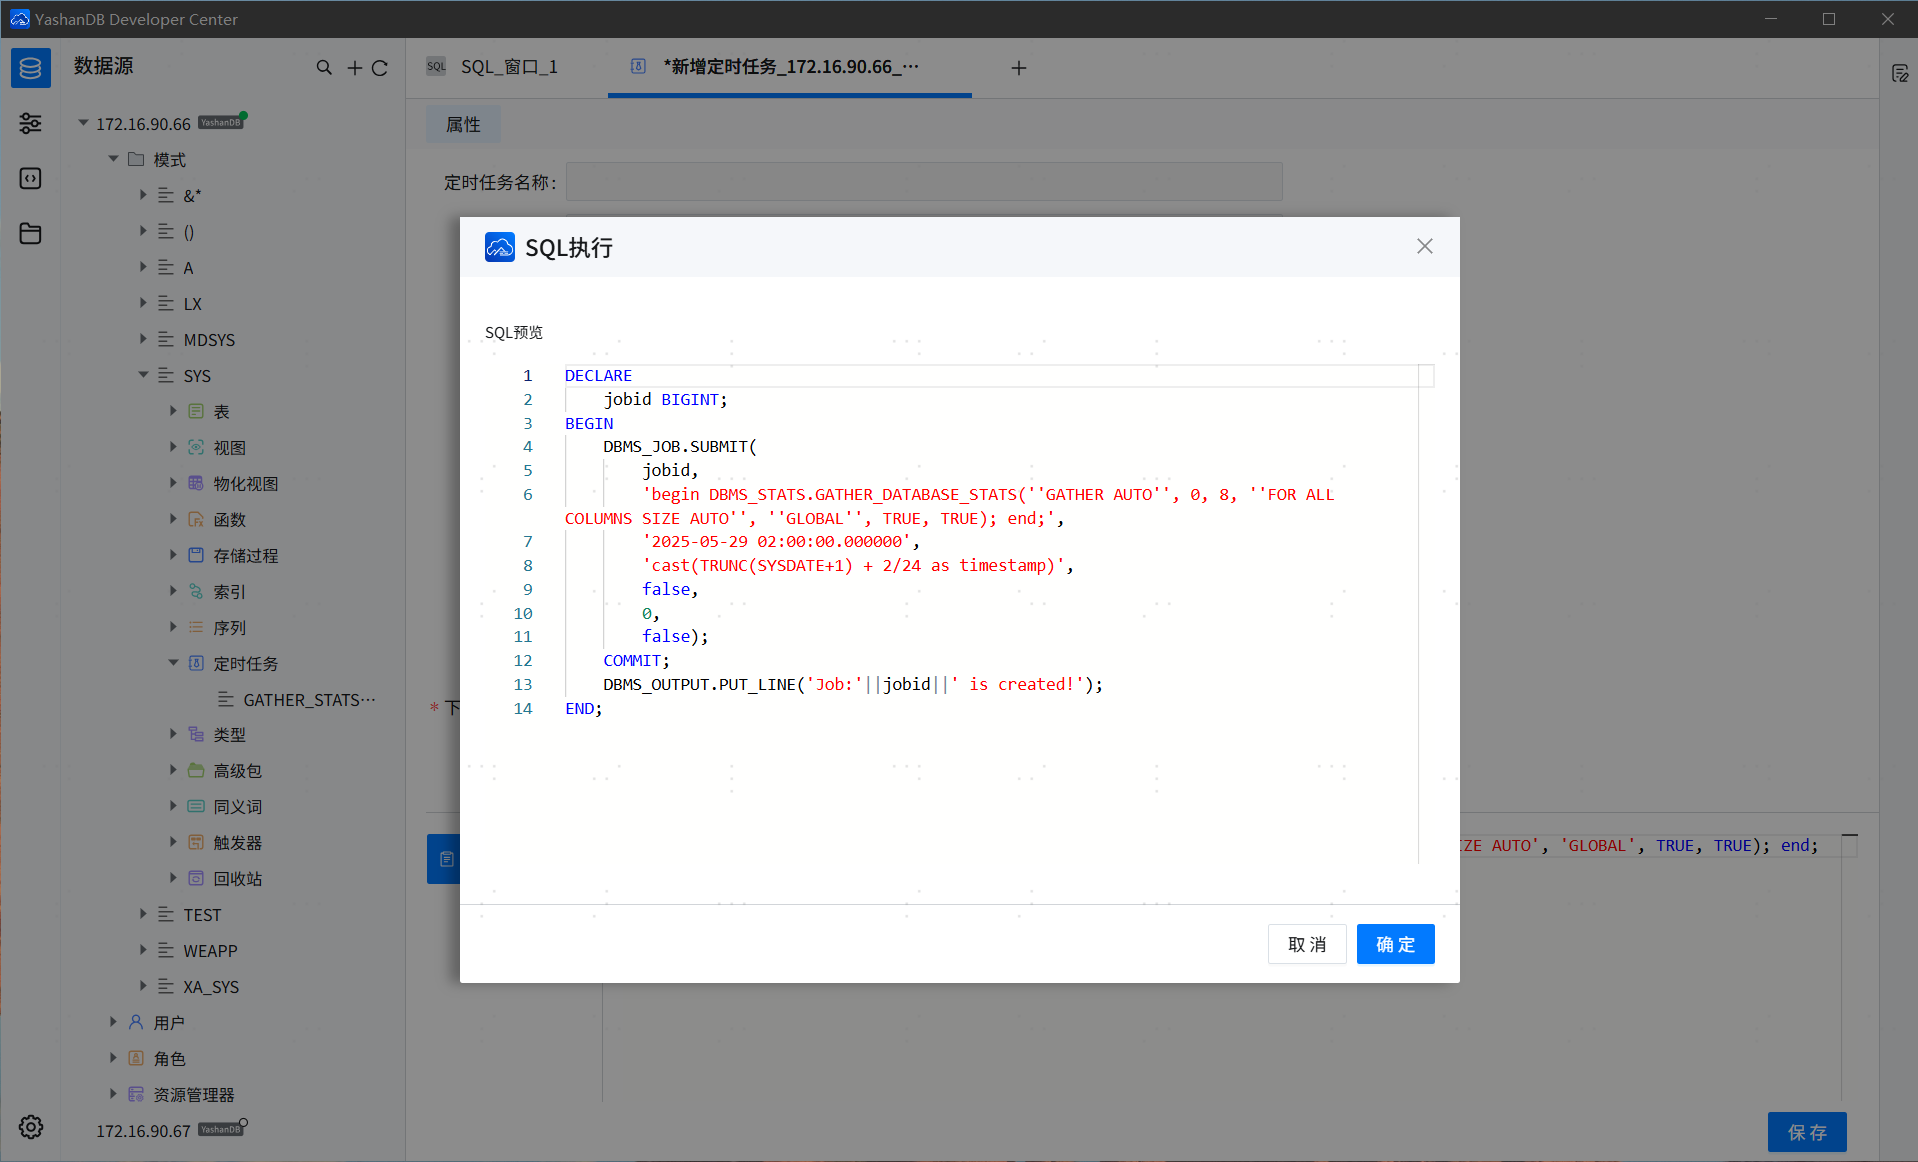Click the 函数 function icon under SYS
This screenshot has width=1918, height=1162.
coord(196,519)
